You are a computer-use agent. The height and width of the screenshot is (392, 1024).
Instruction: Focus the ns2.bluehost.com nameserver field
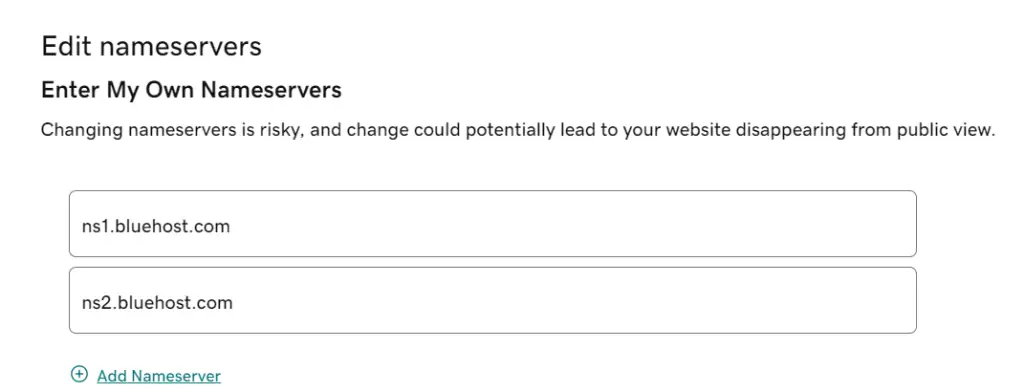[x=492, y=301]
